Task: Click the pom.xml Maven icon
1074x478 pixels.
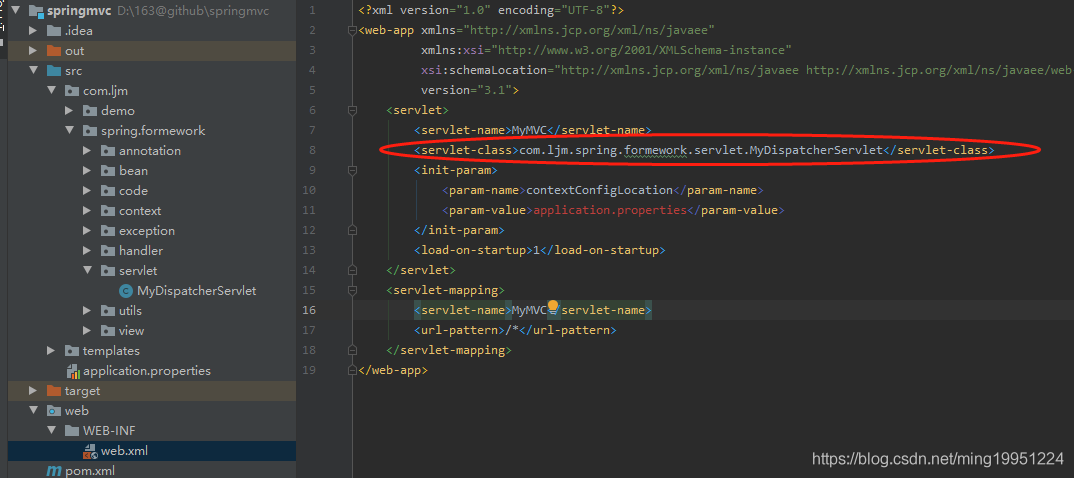Action: tap(53, 471)
